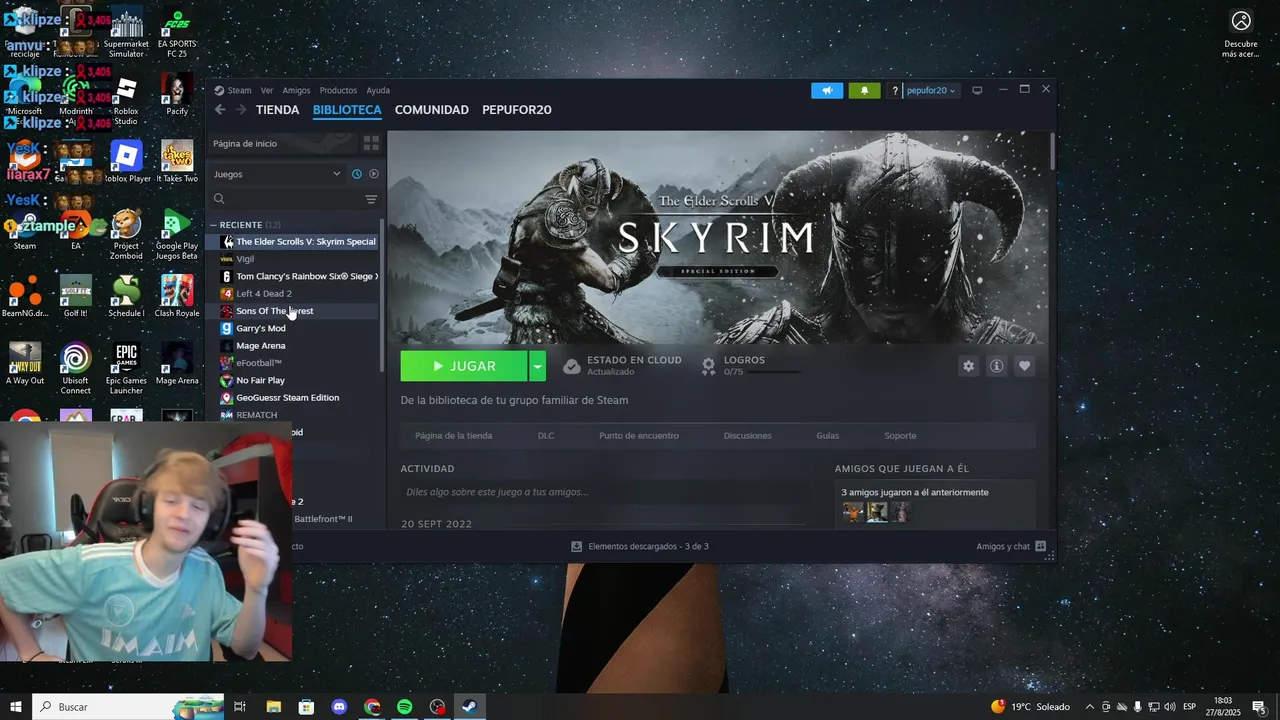Open Steam notifications bell
Viewport: 1280px width, 720px height.
pyautogui.click(x=865, y=90)
